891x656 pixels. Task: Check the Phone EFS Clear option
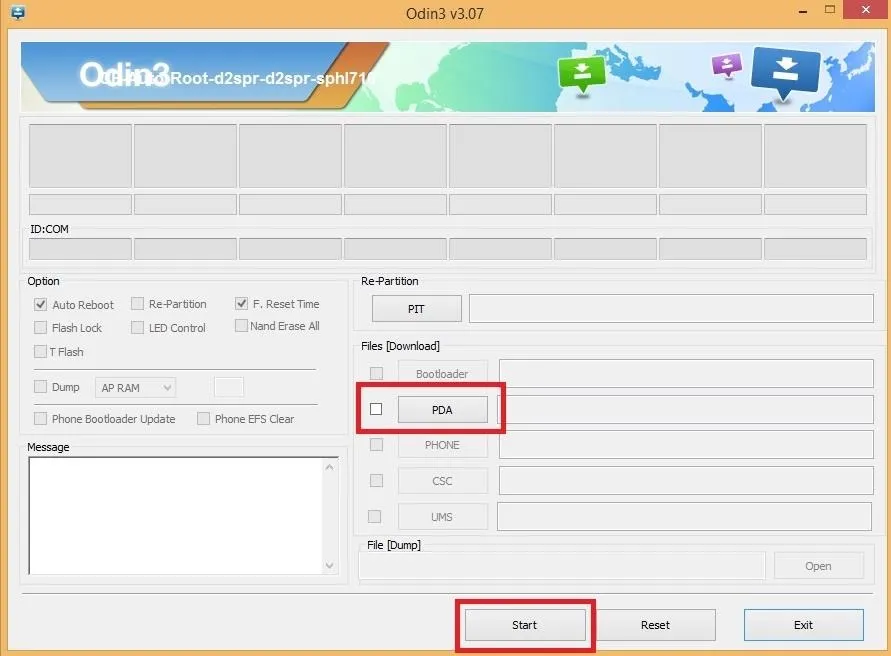click(x=203, y=418)
